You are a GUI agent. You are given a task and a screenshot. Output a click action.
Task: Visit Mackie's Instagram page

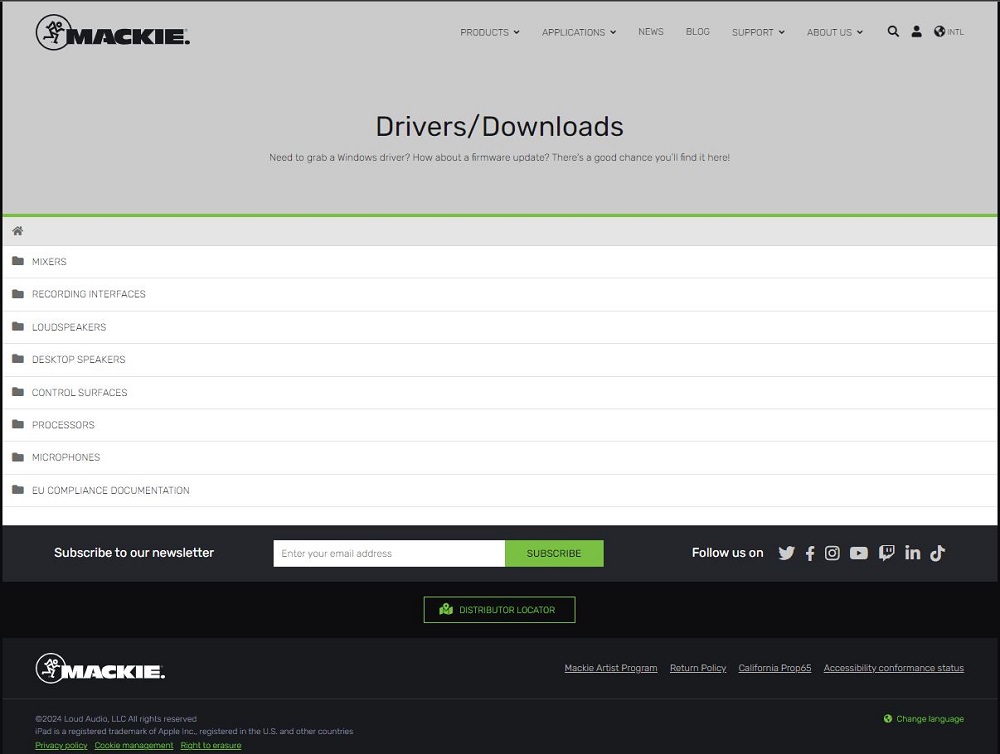832,553
